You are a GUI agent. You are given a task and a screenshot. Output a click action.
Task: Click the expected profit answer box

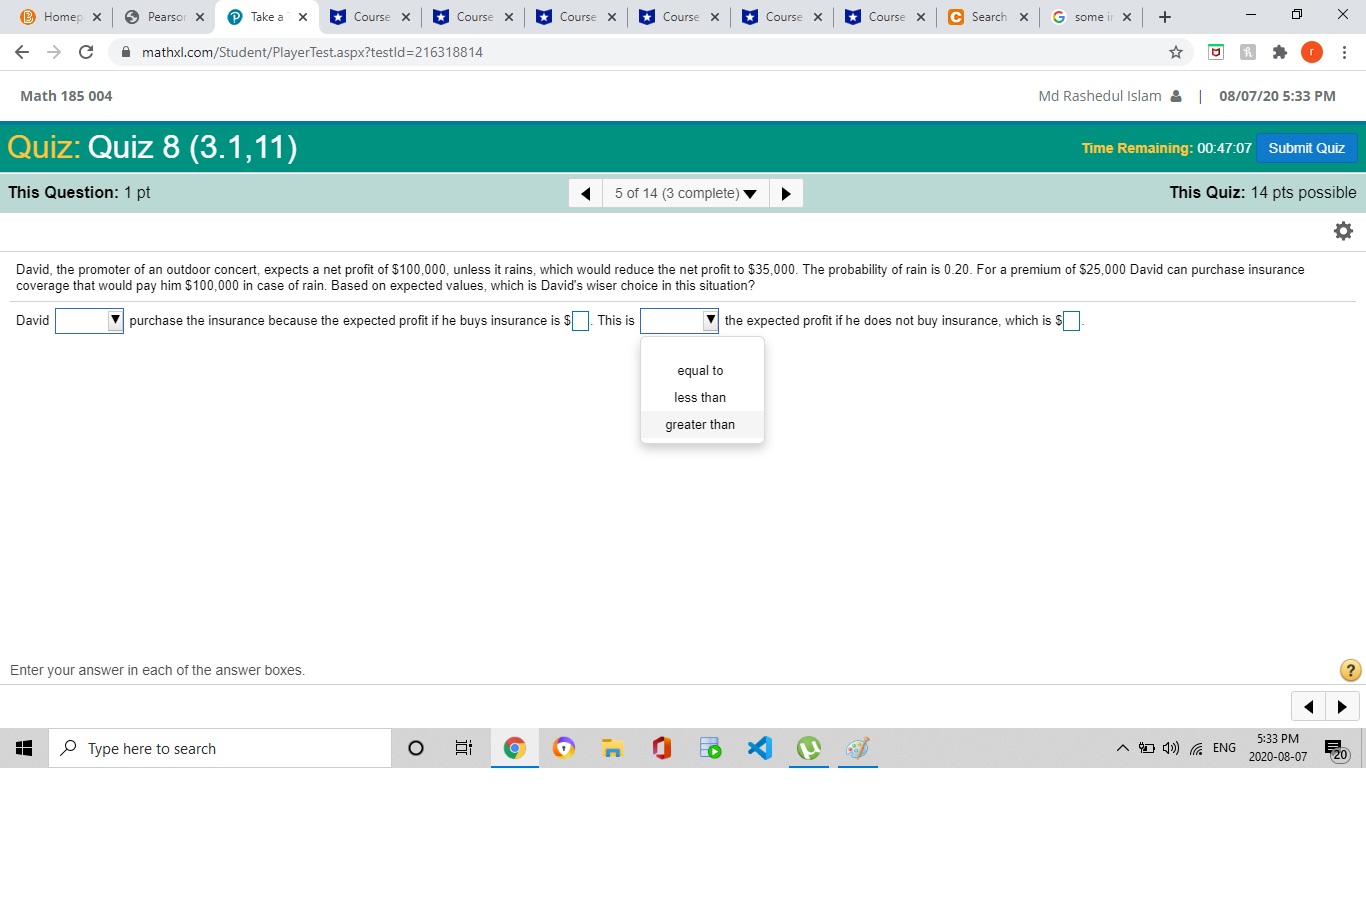(579, 320)
